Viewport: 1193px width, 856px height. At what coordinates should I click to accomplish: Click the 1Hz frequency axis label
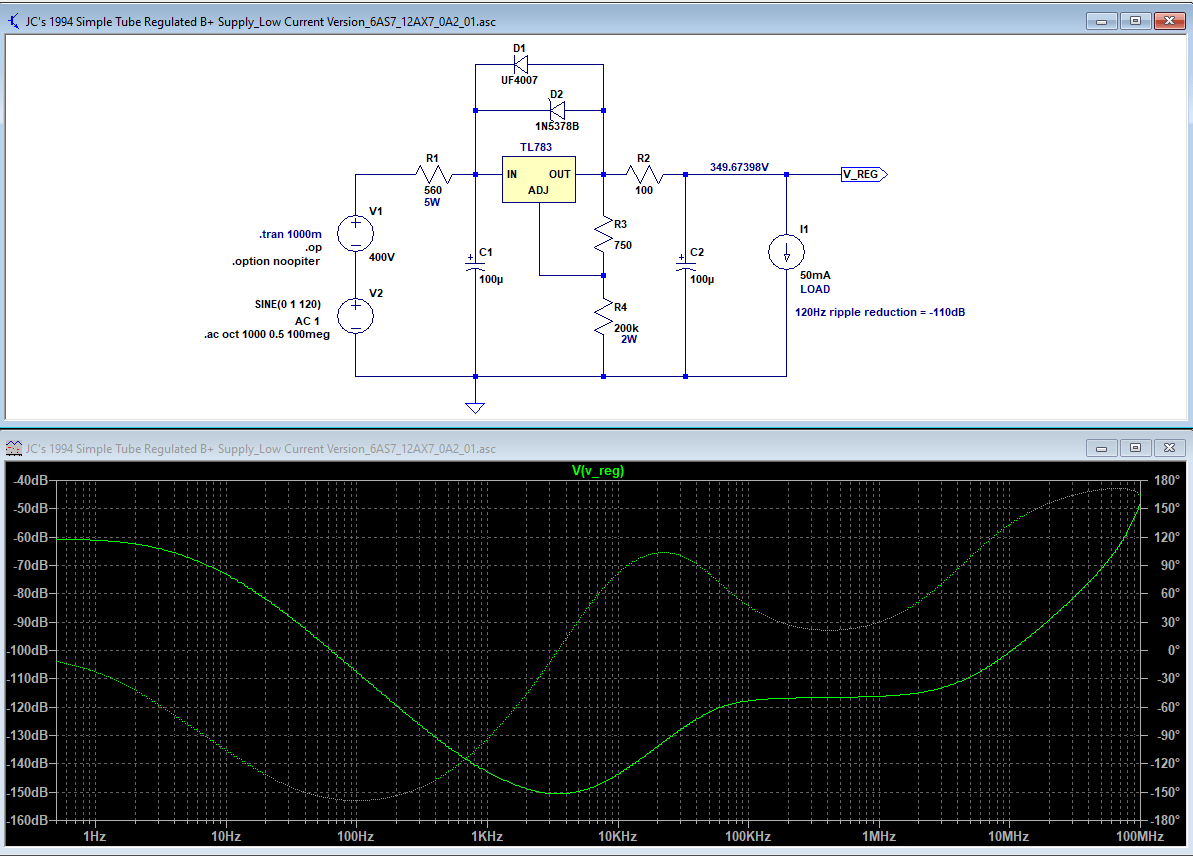point(94,836)
